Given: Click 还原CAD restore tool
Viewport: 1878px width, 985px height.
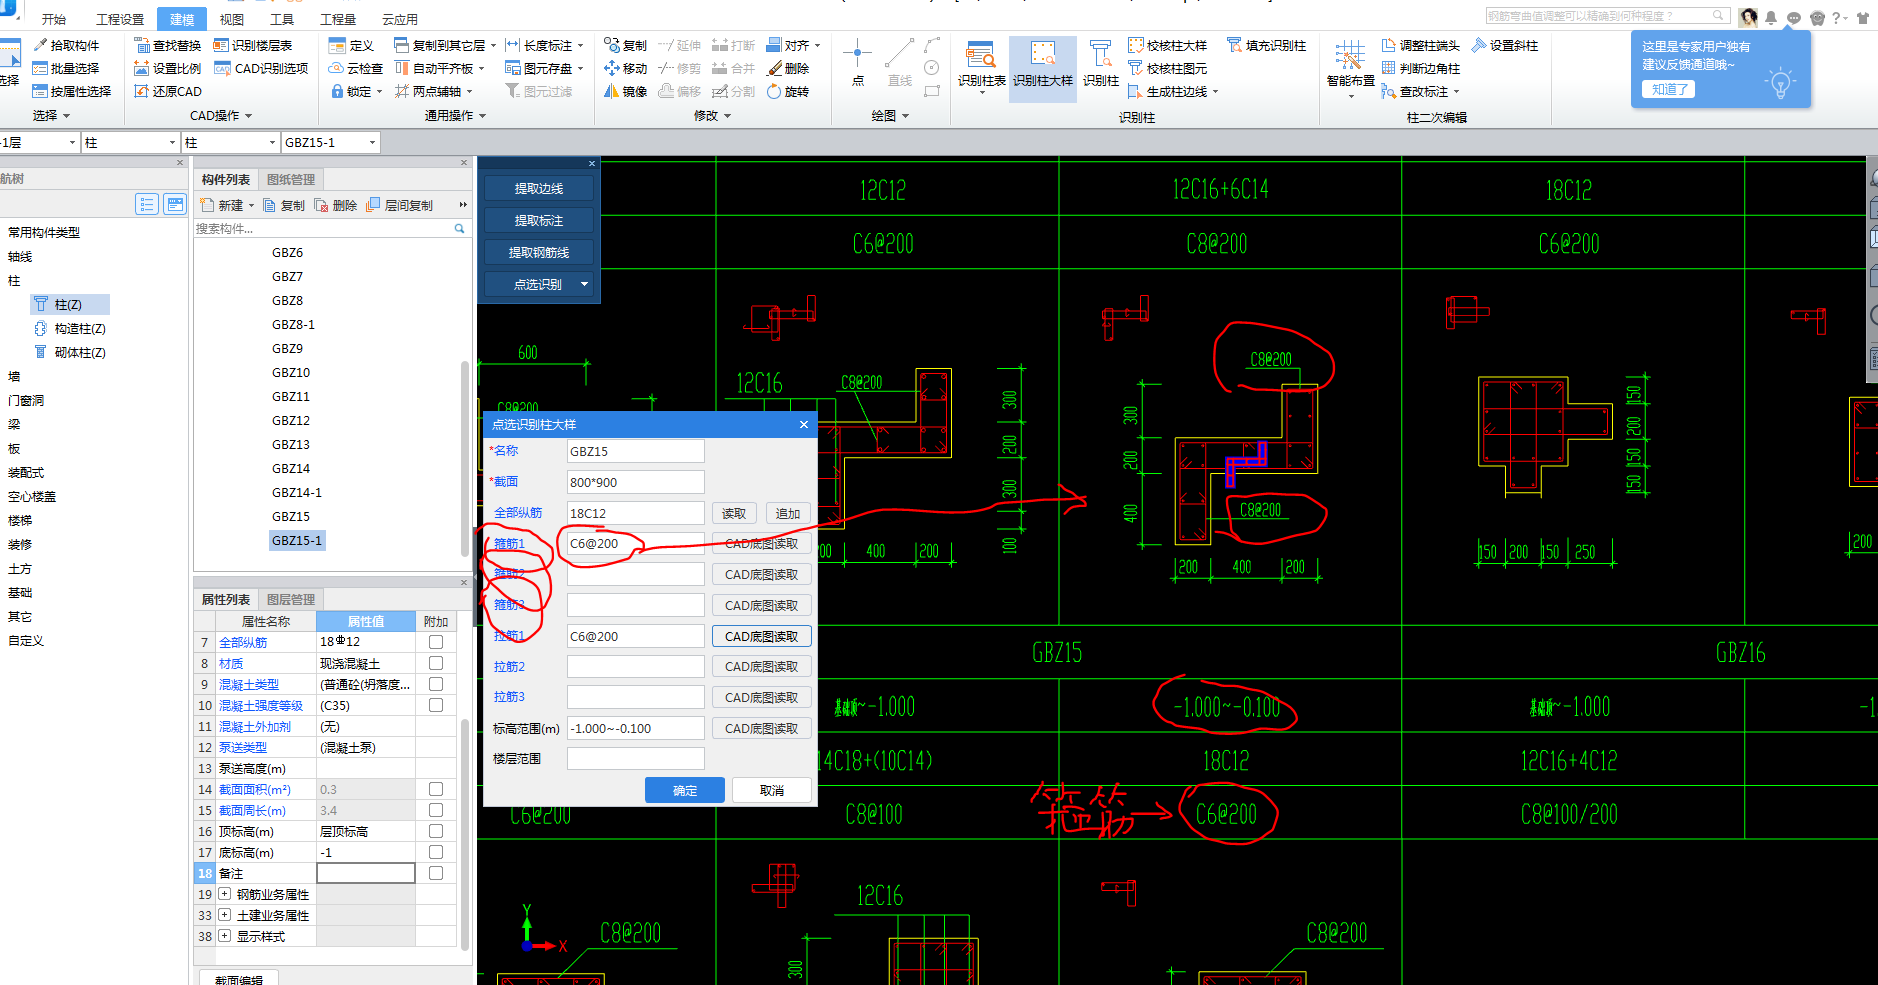Looking at the screenshot, I should [x=168, y=91].
